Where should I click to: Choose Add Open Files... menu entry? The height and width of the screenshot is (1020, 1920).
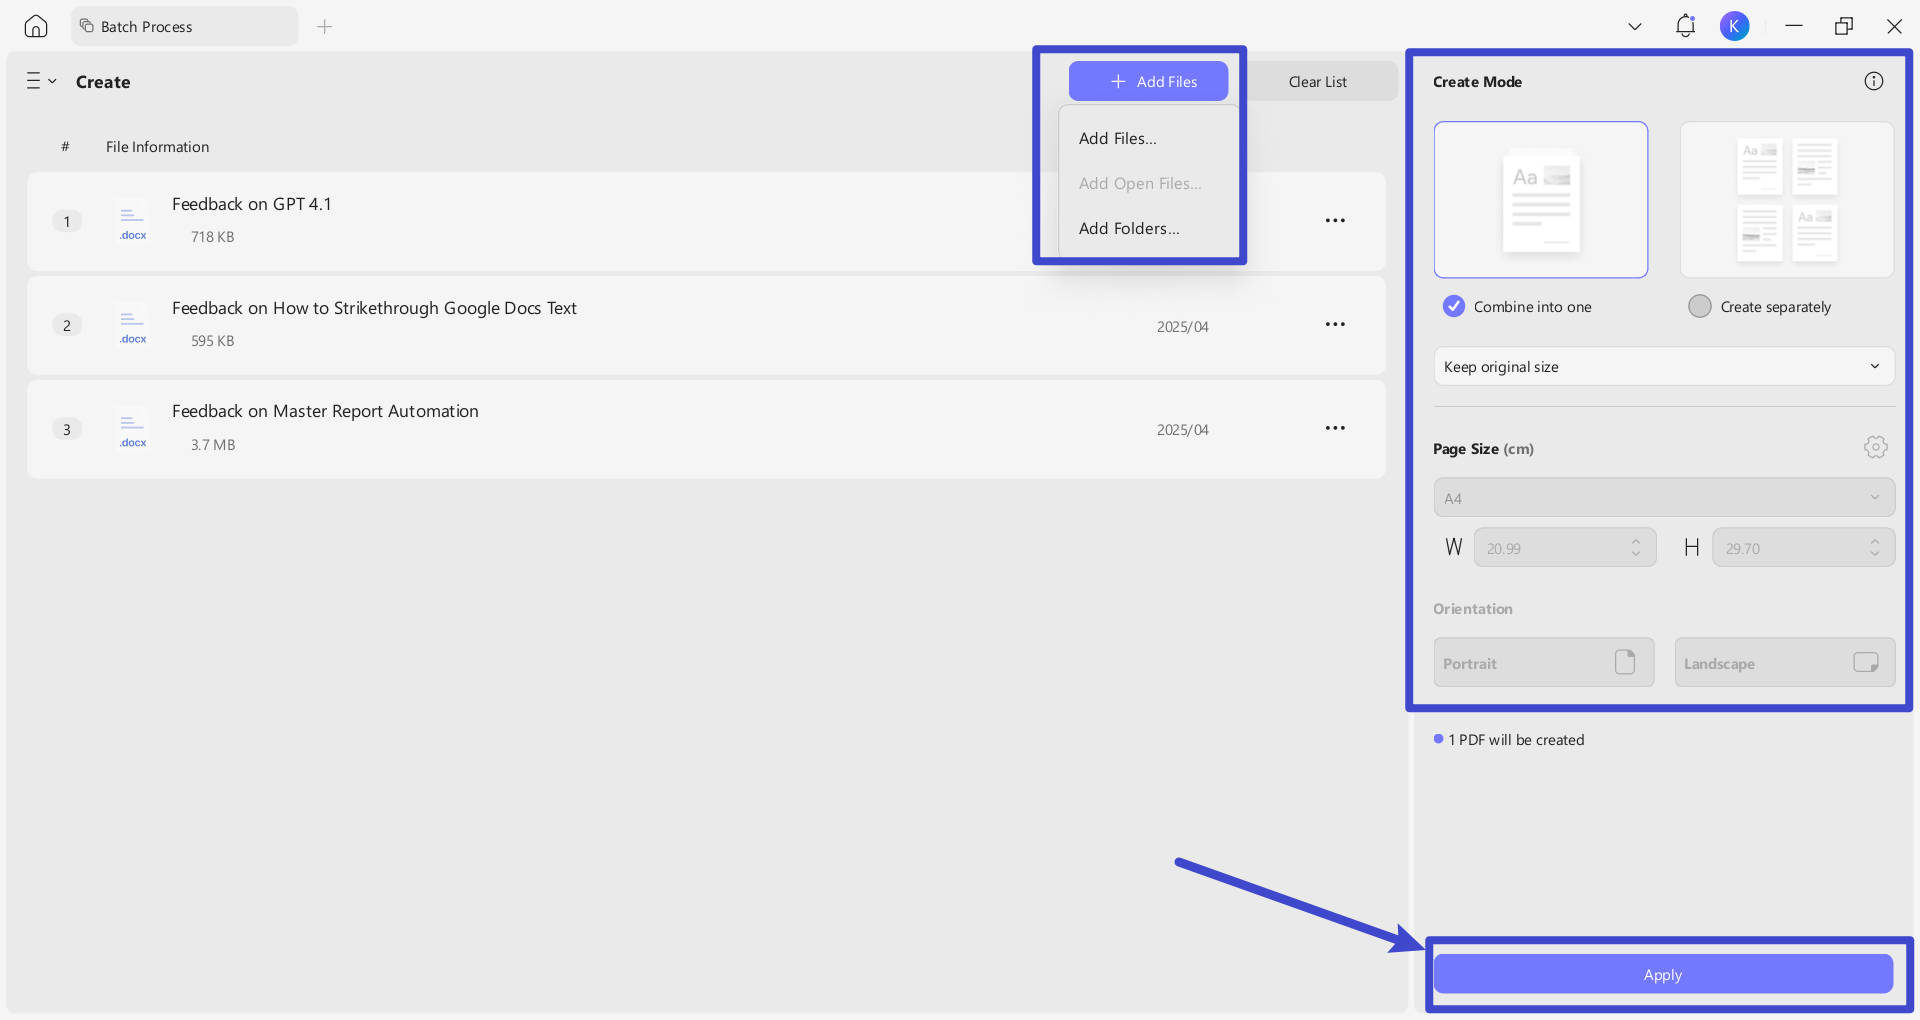click(x=1140, y=183)
